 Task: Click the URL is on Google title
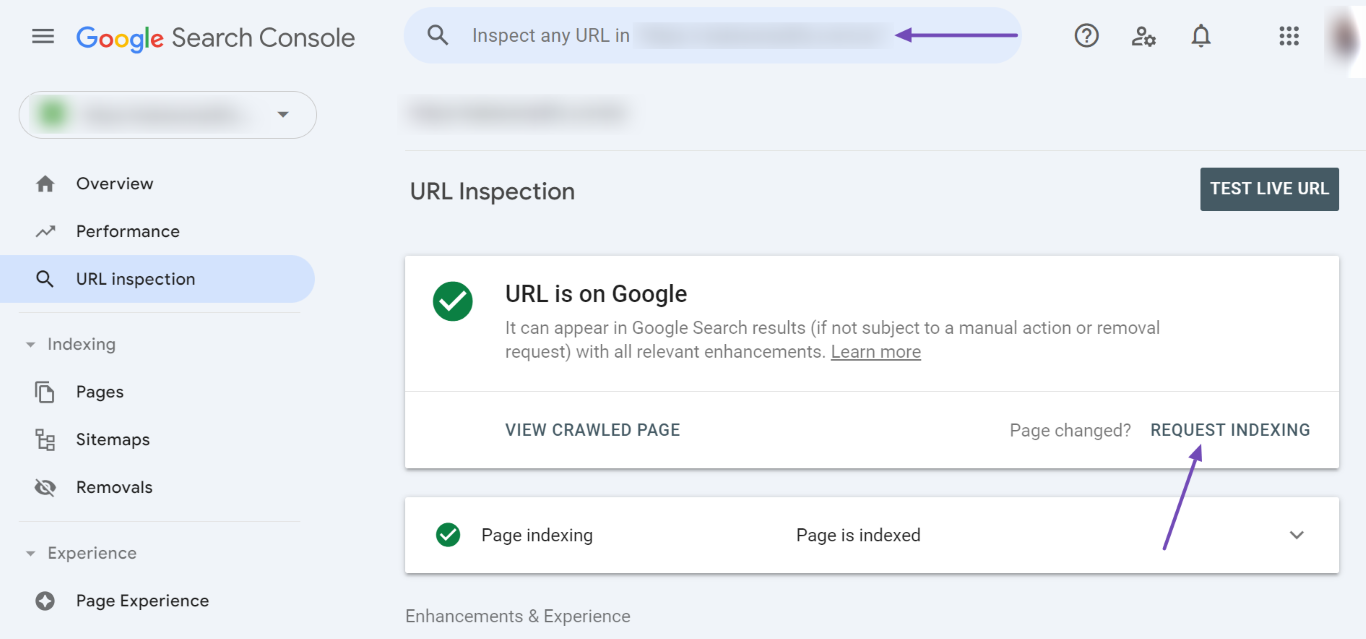596,294
